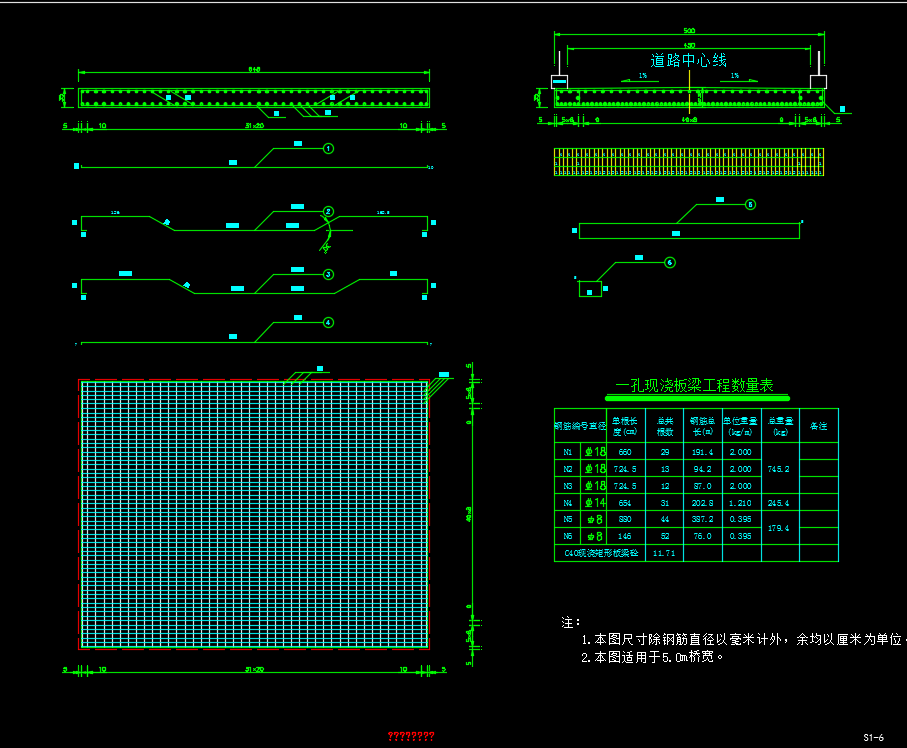Image resolution: width=907 pixels, height=748 pixels.
Task: Select the 道路中心线 label
Action: (688, 60)
